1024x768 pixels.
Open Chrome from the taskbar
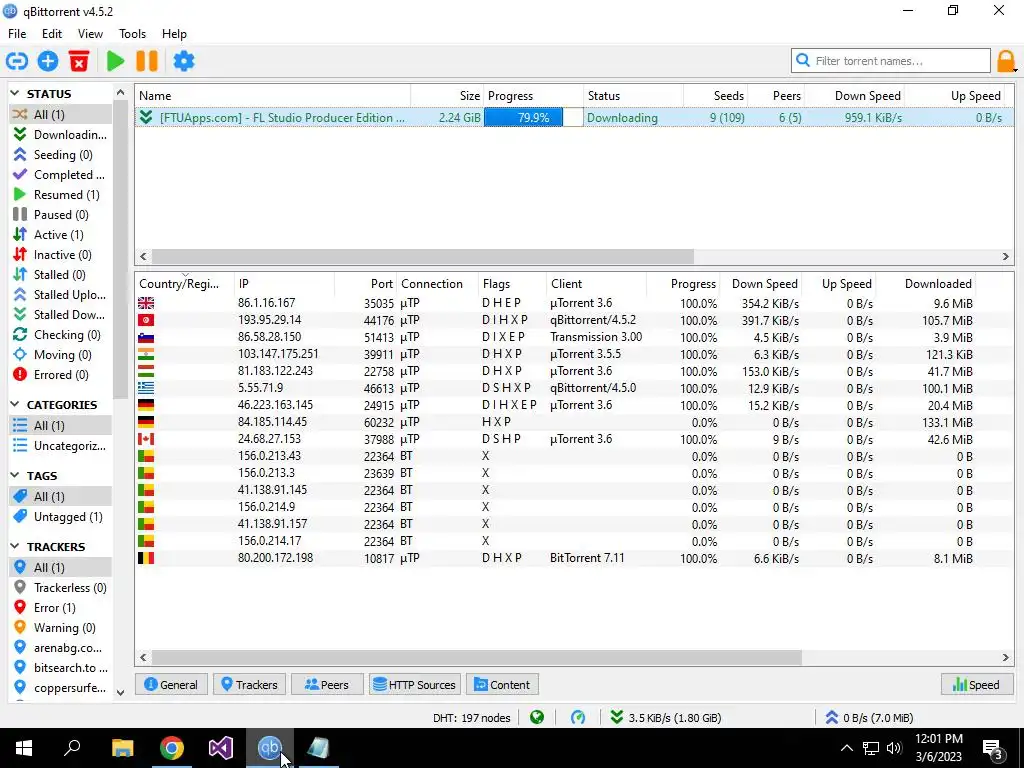tap(172, 748)
